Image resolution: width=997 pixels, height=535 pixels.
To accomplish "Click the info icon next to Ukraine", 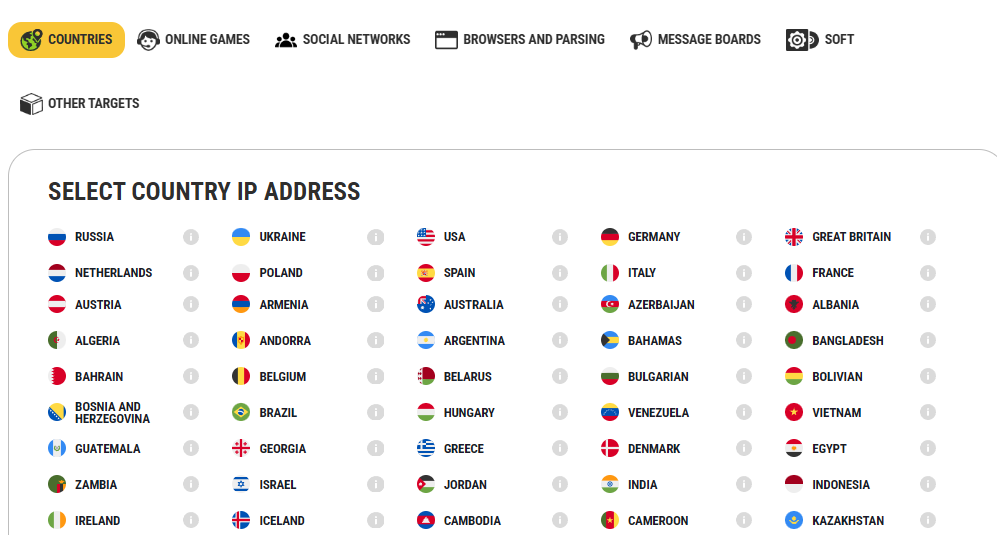I will click(375, 237).
